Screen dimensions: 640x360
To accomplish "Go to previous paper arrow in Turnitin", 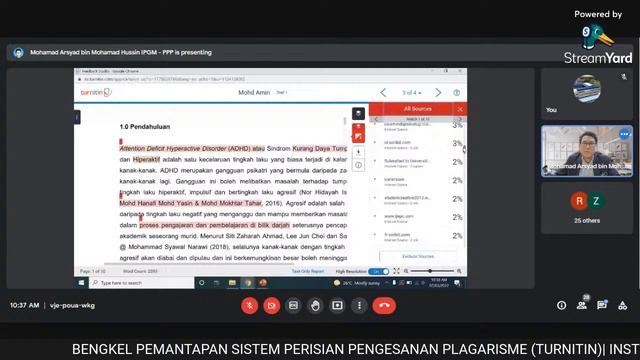I will (383, 93).
